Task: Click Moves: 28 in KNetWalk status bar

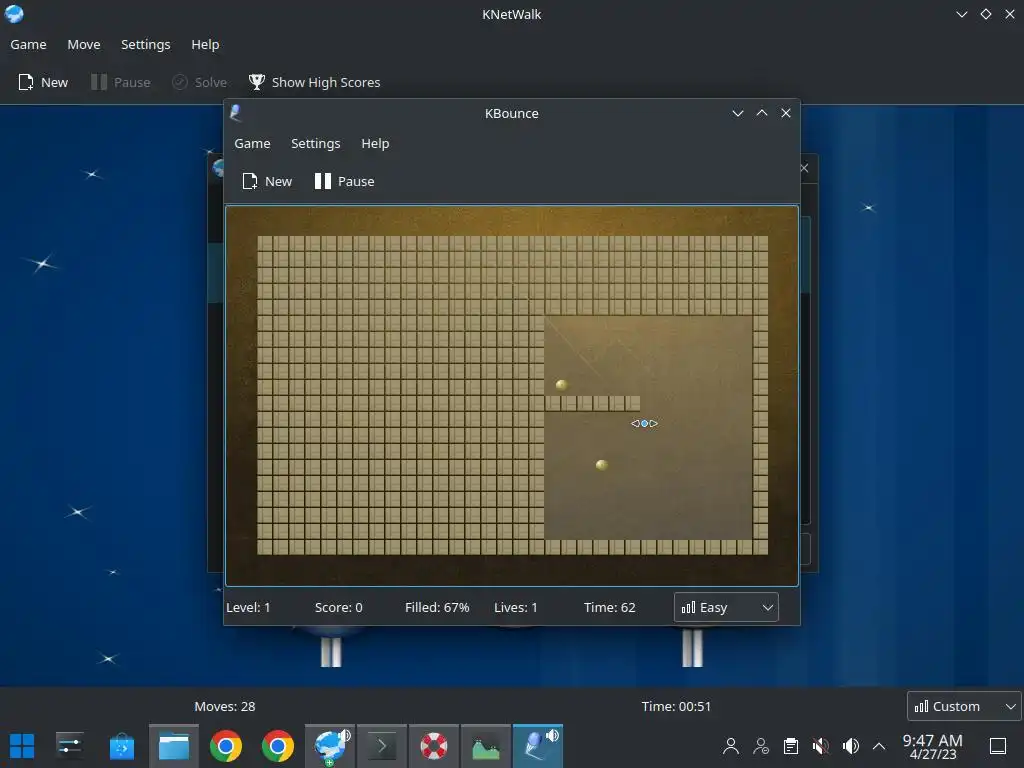Action: (x=225, y=706)
